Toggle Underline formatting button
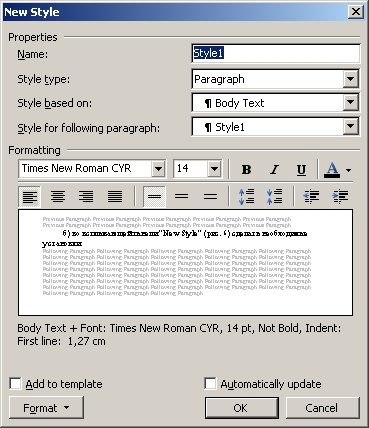The height and width of the screenshot is (428, 369). pyautogui.click(x=301, y=170)
